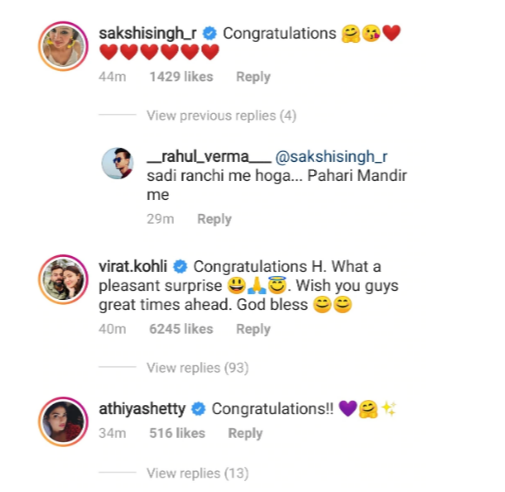Image resolution: width=505 pixels, height=492 pixels.
Task: Click verified badge next to virat.kohli
Action: point(180,267)
